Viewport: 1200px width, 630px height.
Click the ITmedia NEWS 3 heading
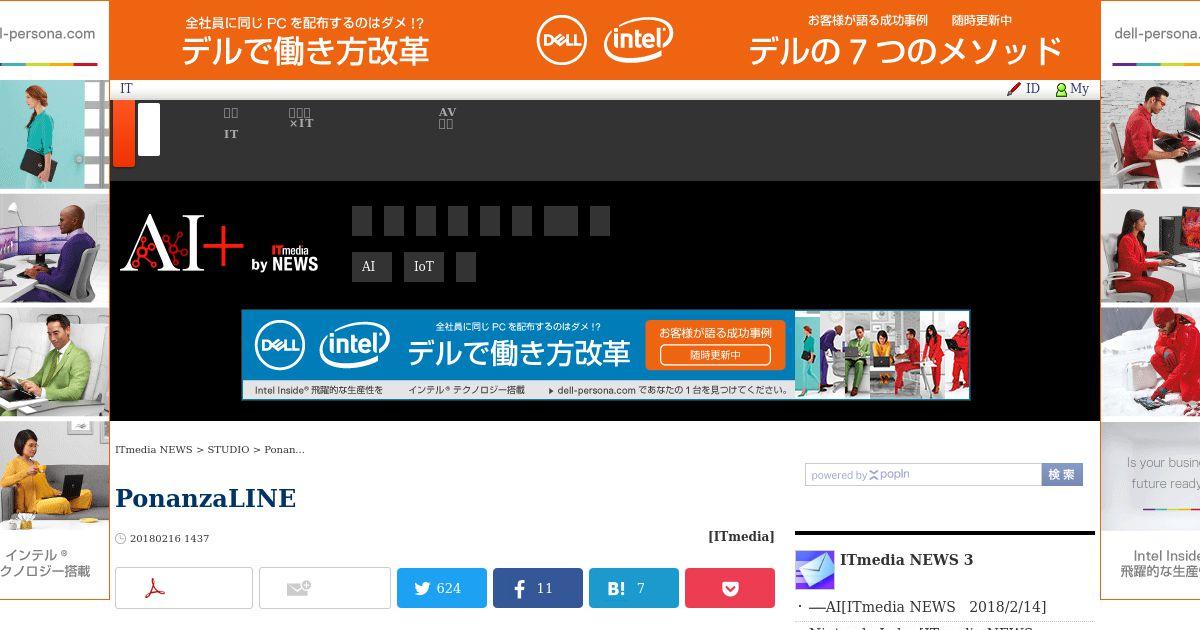point(906,560)
